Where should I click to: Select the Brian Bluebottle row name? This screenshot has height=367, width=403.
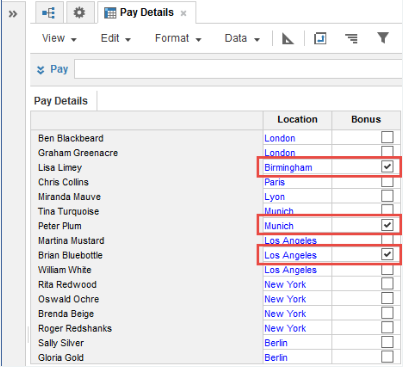click(x=70, y=255)
